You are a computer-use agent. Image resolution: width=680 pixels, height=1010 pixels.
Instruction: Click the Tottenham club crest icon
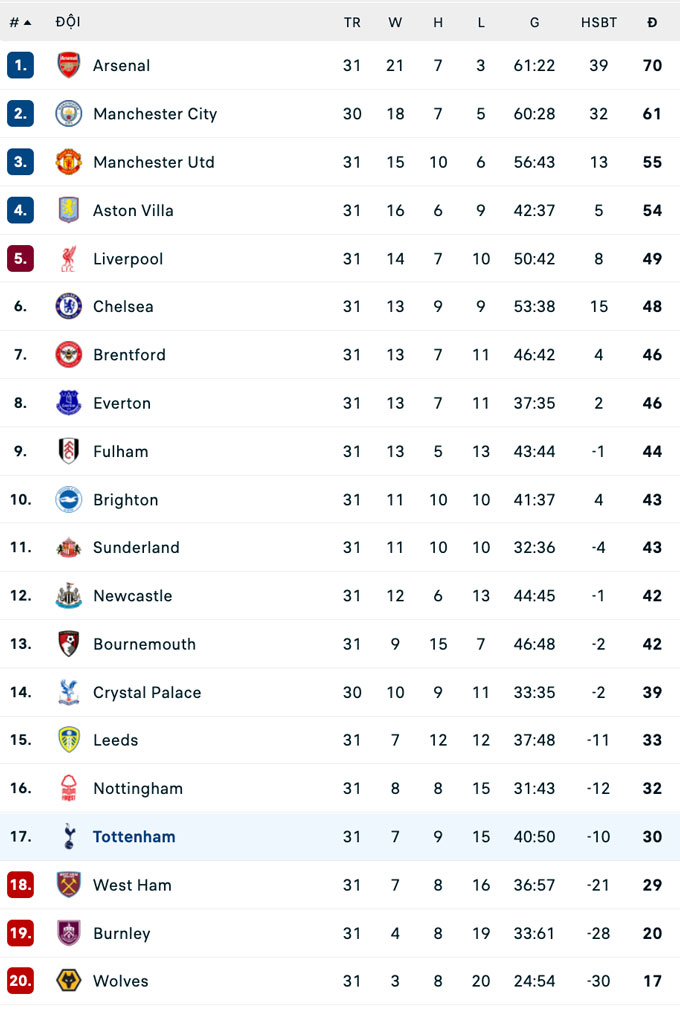(68, 837)
